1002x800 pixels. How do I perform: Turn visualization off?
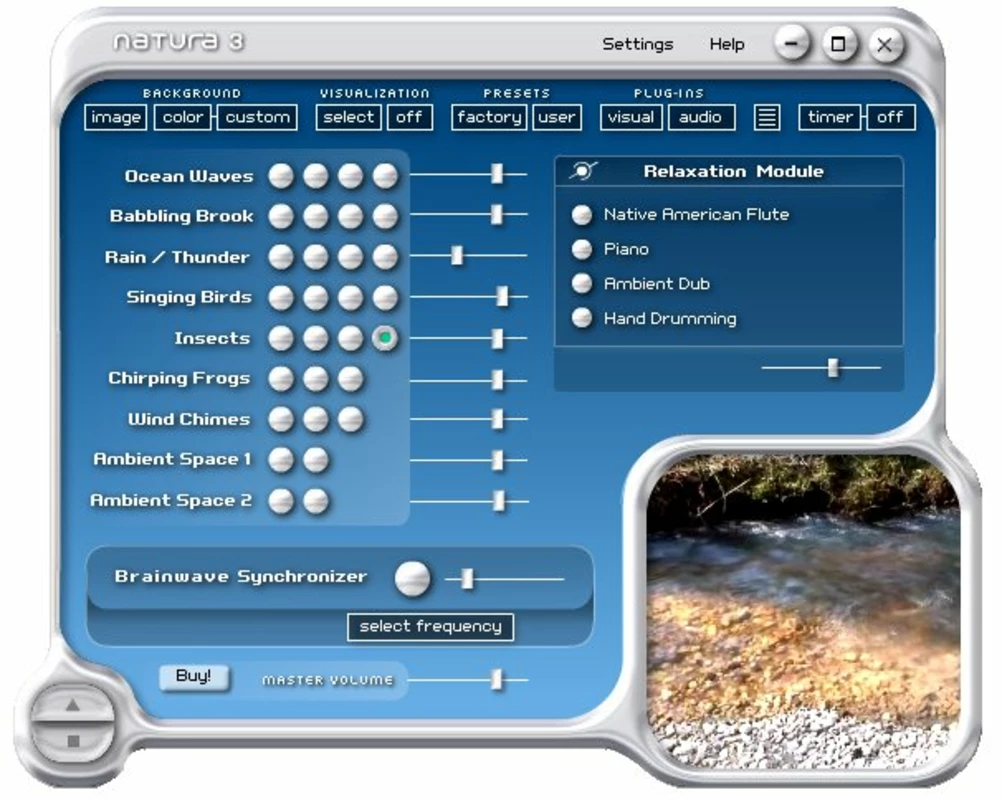409,118
